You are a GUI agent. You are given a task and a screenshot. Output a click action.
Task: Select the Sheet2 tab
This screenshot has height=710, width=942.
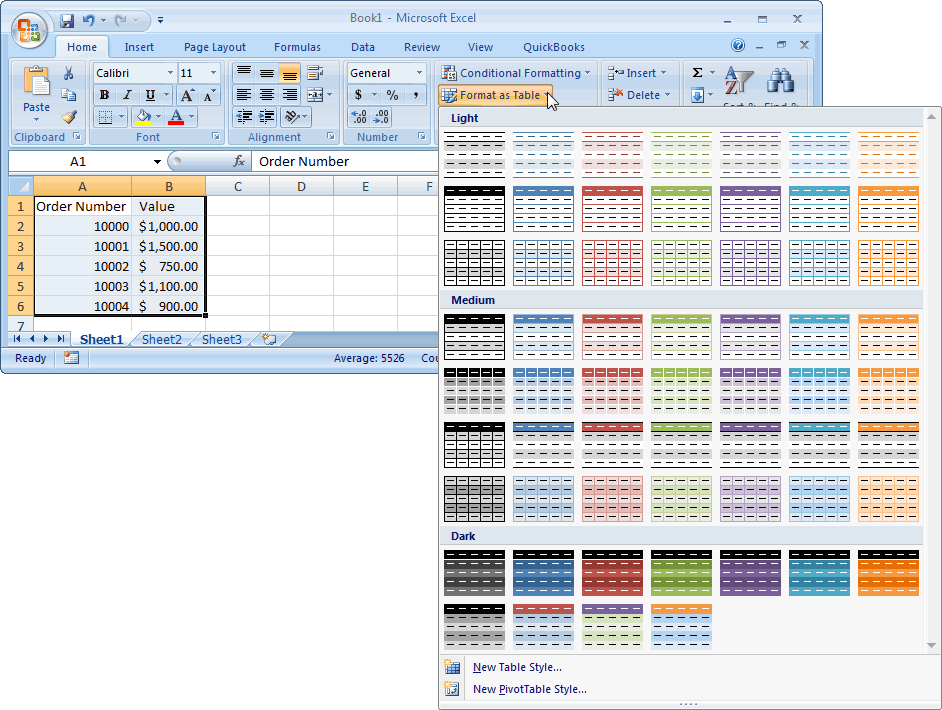[x=161, y=339]
